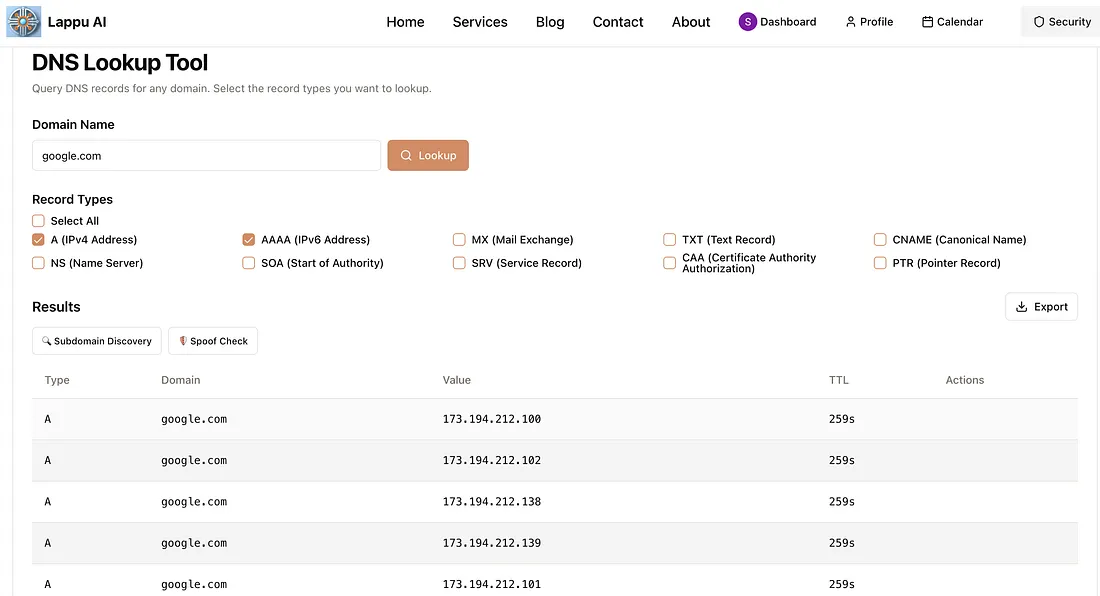The height and width of the screenshot is (596, 1100).
Task: Open the Profile link text
Action: [x=876, y=22]
